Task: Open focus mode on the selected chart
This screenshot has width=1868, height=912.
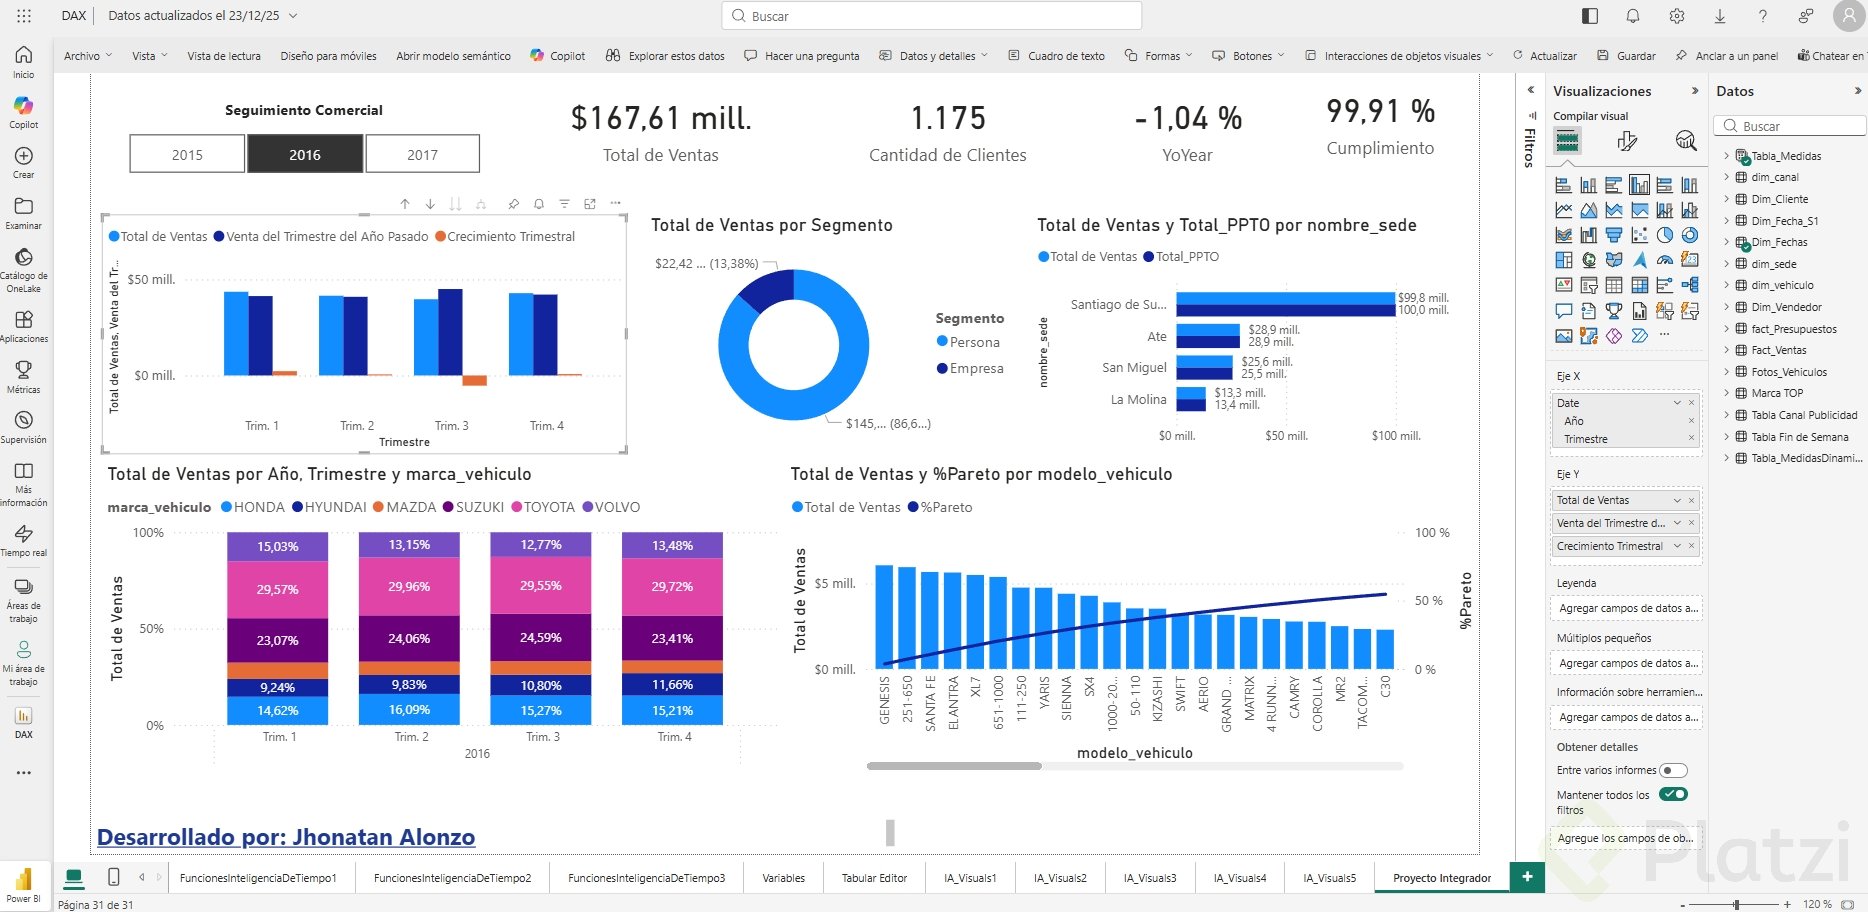Action: [590, 204]
